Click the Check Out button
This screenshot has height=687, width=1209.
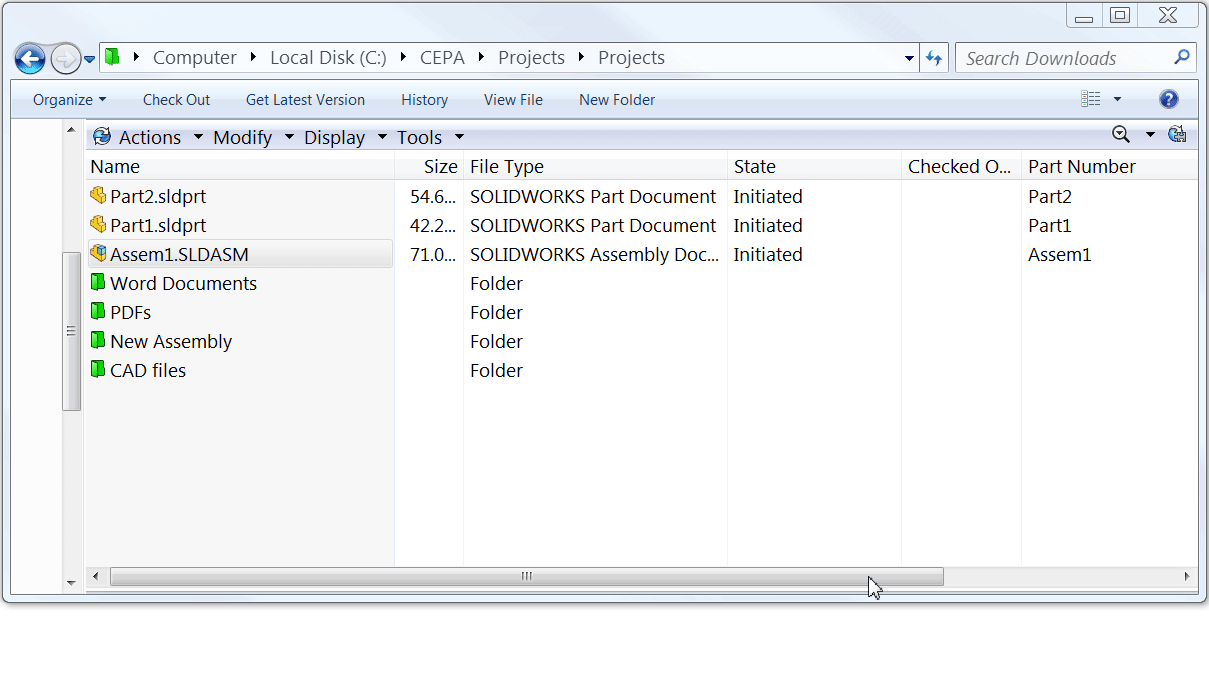176,100
